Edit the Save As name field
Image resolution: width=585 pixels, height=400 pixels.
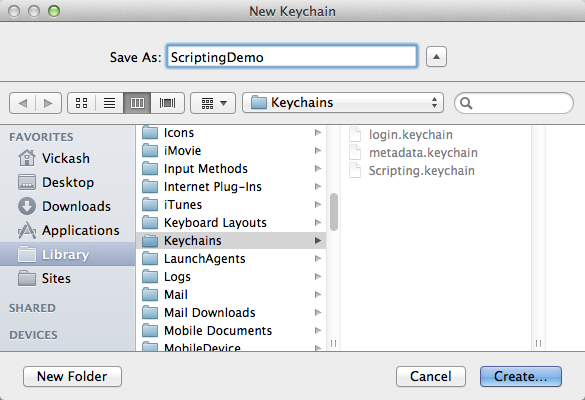(x=292, y=57)
